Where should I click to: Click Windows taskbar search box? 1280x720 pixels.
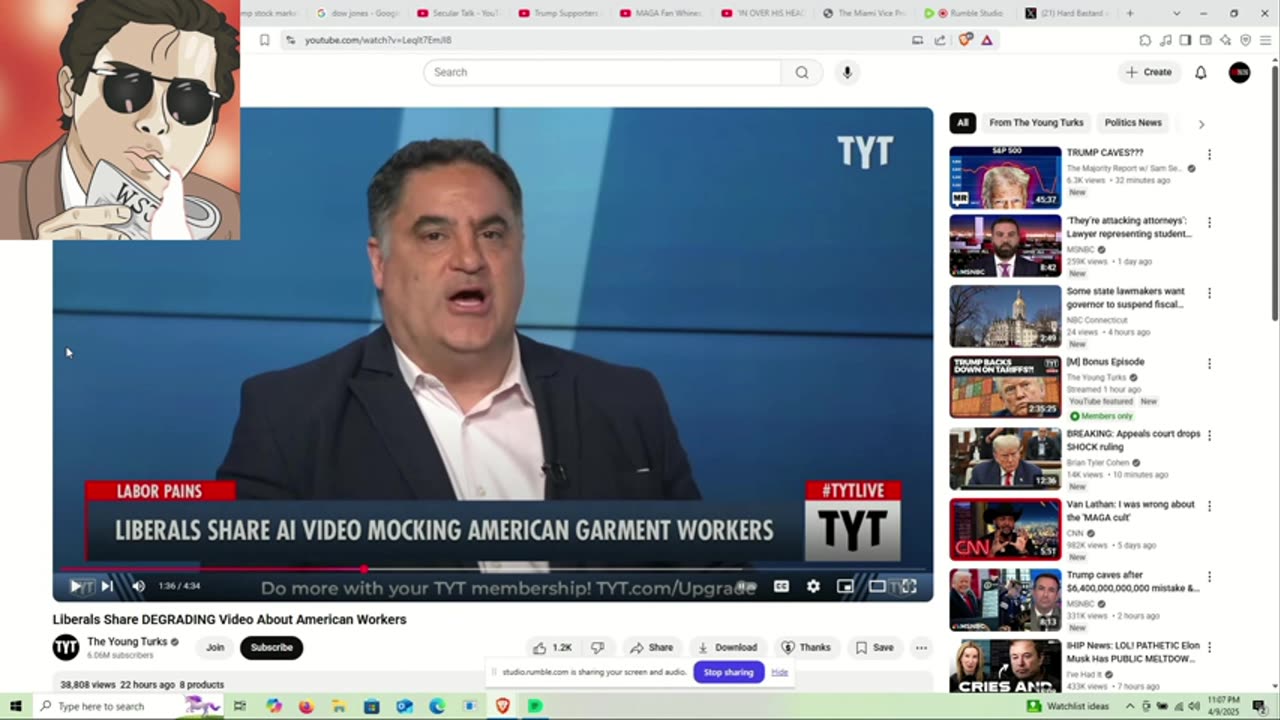tap(128, 706)
